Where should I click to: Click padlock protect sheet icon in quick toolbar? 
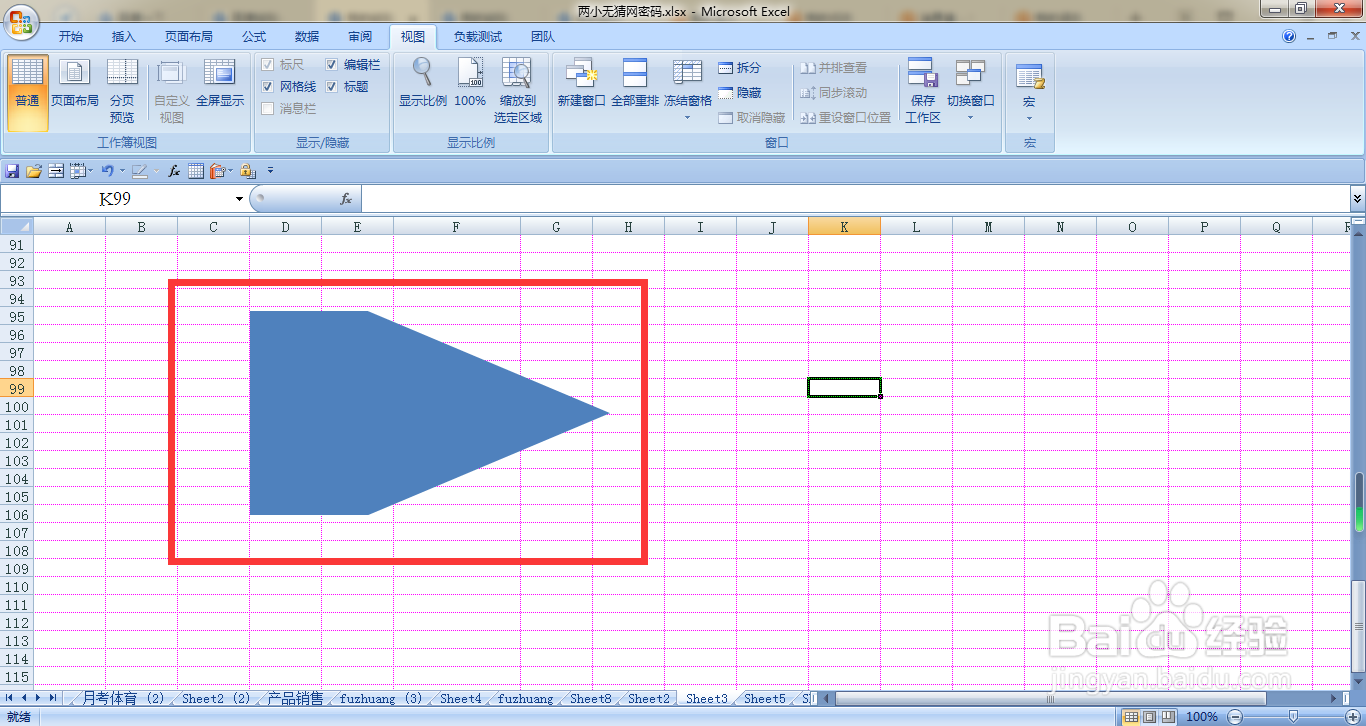247,171
